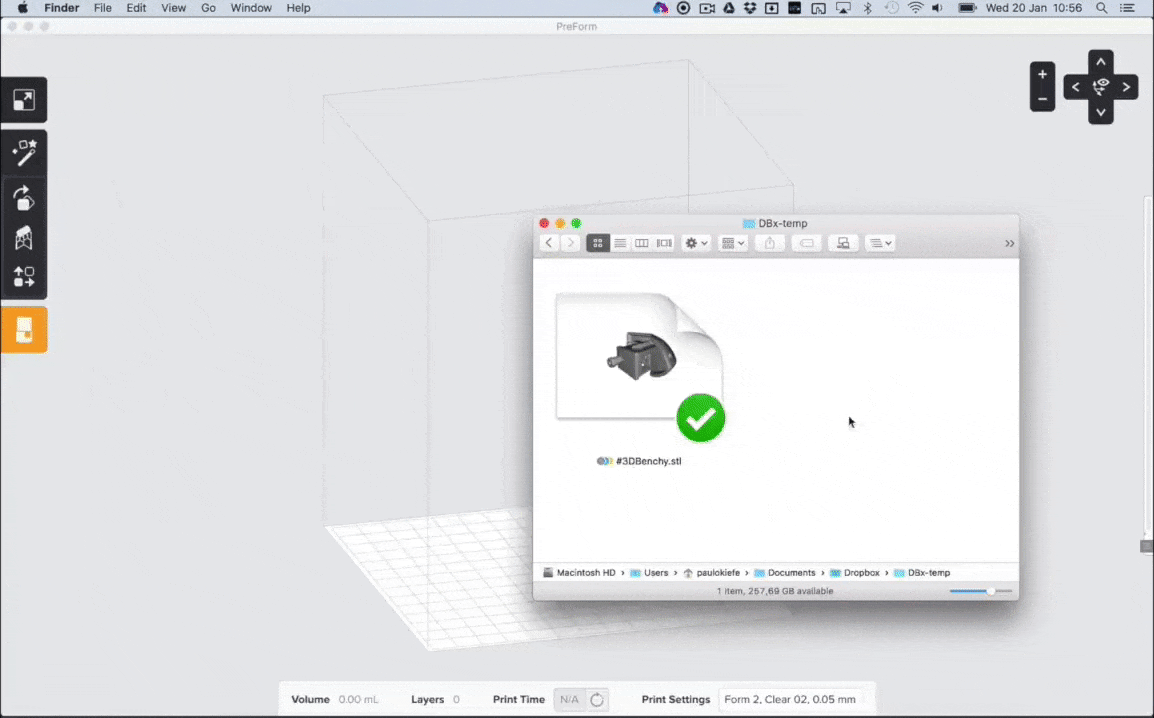The height and width of the screenshot is (718, 1154).
Task: Switch Finder to icon view
Action: click(598, 243)
